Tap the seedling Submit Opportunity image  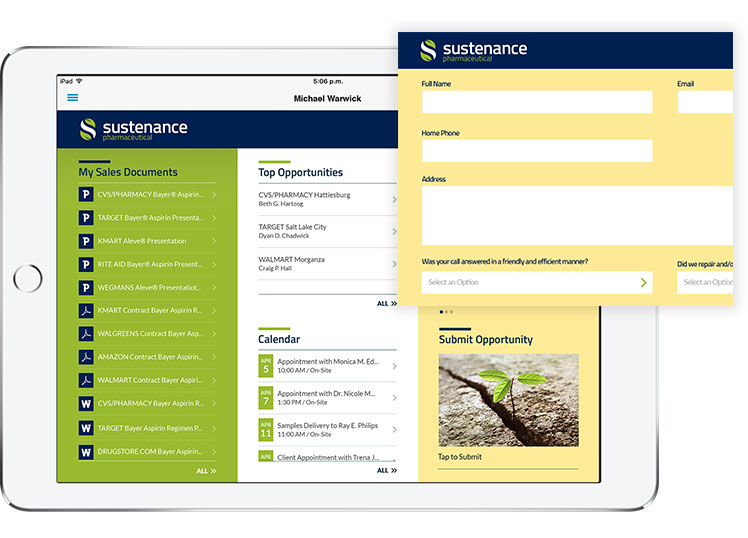pos(509,400)
